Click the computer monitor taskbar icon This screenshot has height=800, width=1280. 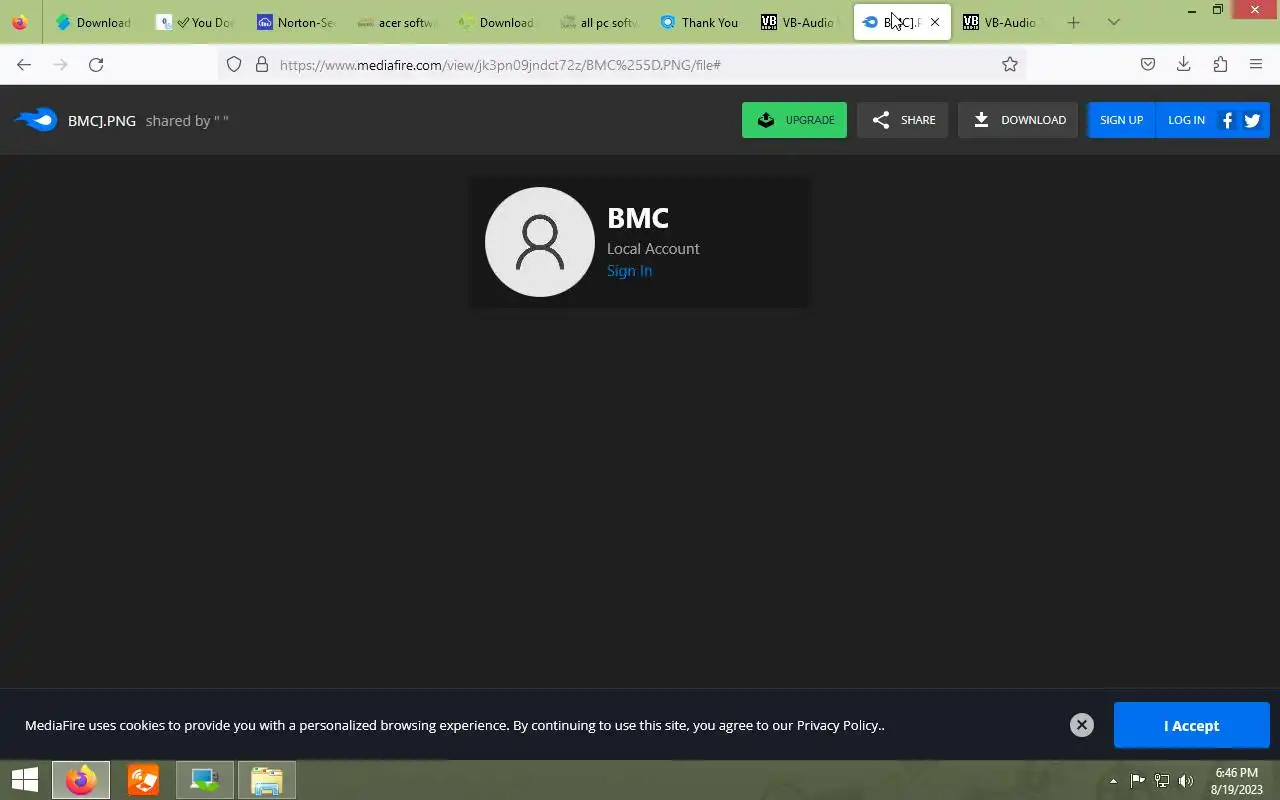[x=205, y=780]
